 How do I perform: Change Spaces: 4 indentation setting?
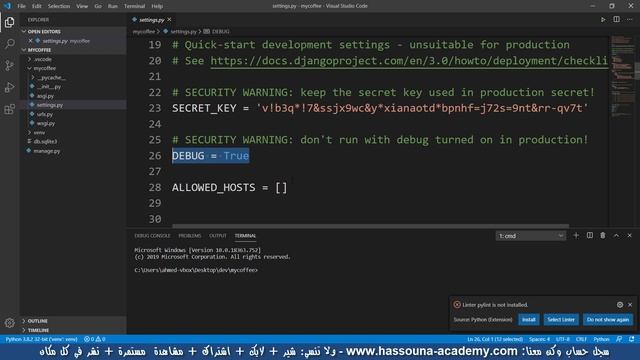[539, 339]
